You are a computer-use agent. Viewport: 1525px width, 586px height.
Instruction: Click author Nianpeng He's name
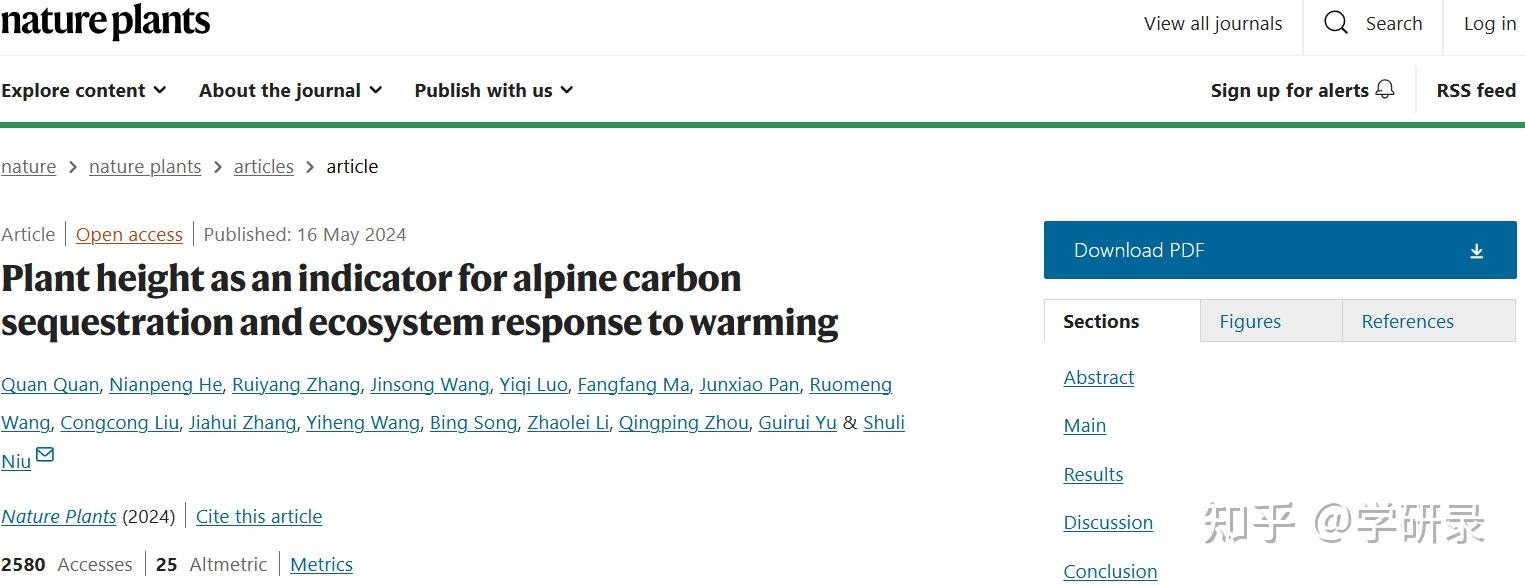[x=165, y=384]
